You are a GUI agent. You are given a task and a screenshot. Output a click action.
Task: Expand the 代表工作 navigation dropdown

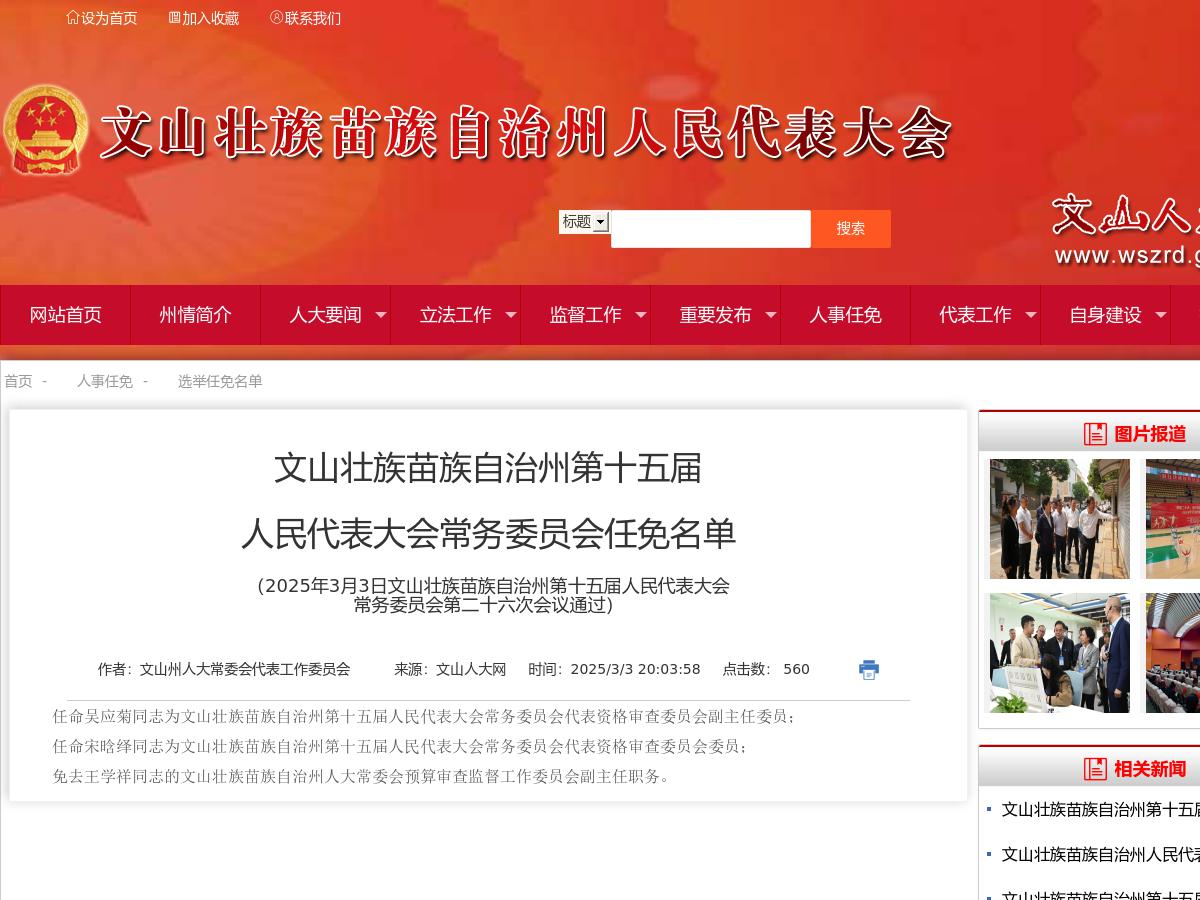[x=1031, y=315]
